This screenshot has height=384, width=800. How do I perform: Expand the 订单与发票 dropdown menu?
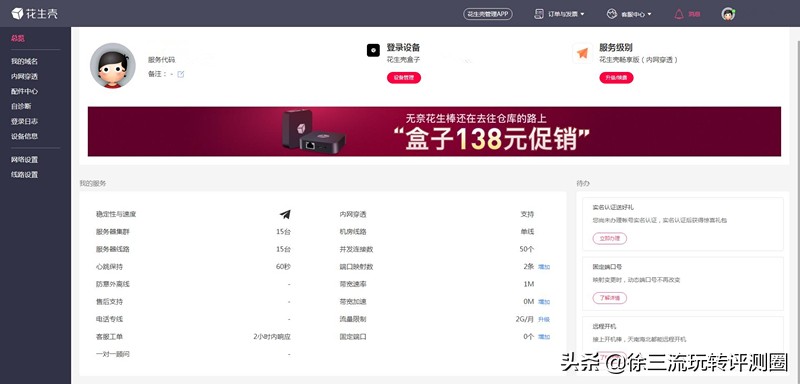(582, 15)
